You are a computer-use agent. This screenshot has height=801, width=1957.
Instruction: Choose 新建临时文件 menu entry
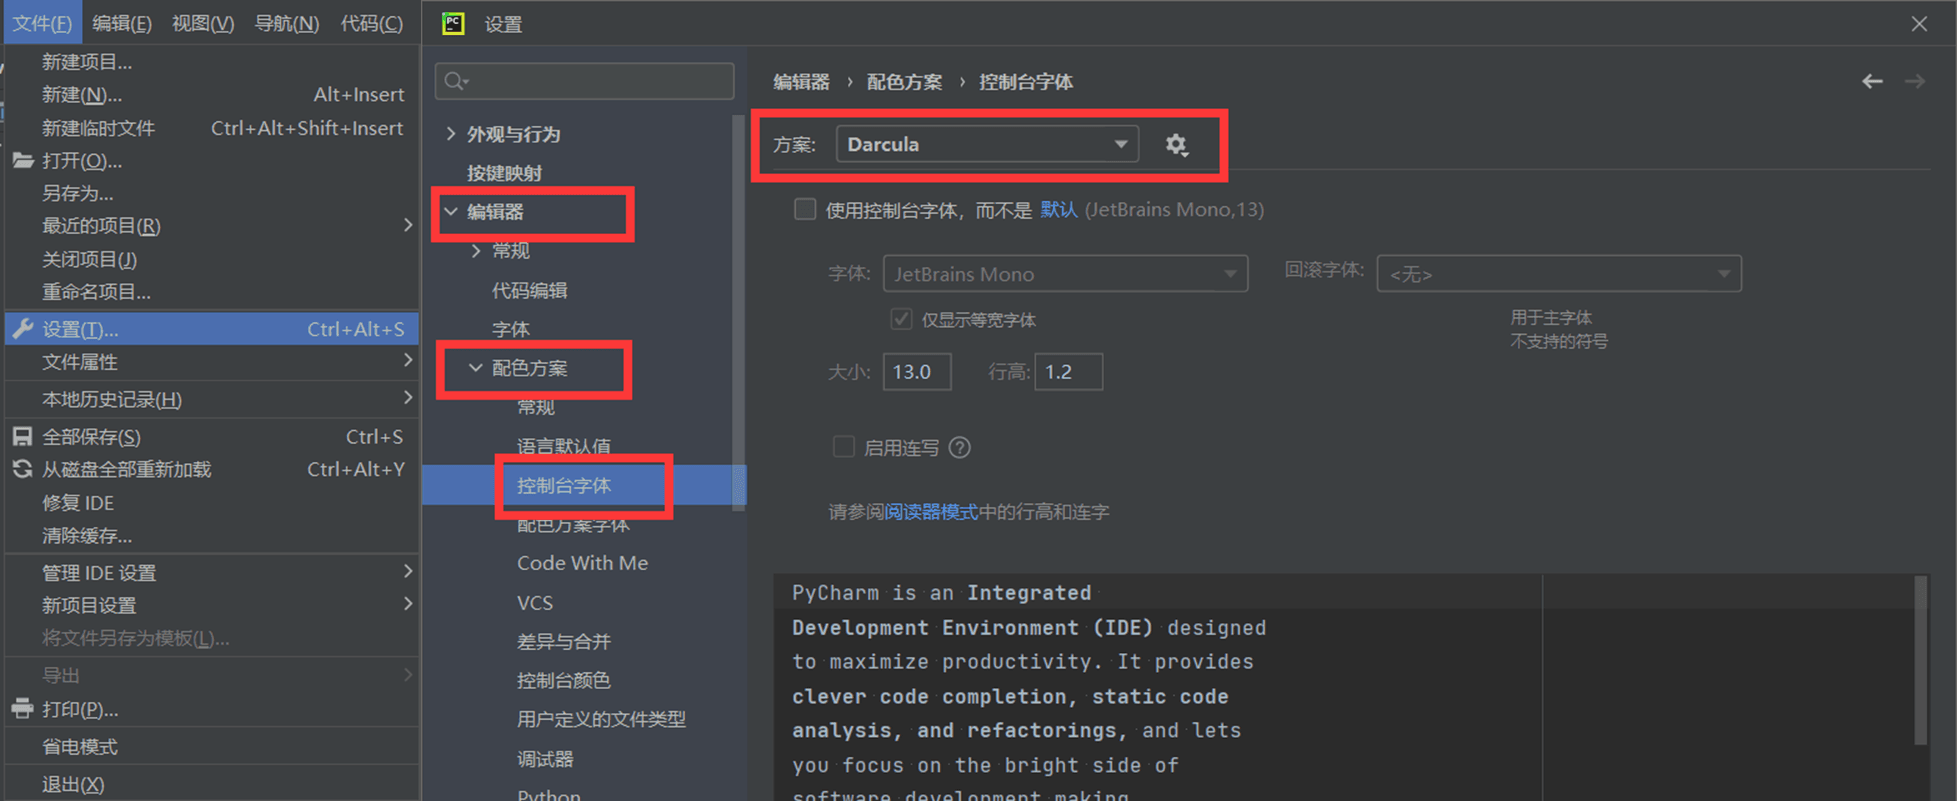point(212,128)
